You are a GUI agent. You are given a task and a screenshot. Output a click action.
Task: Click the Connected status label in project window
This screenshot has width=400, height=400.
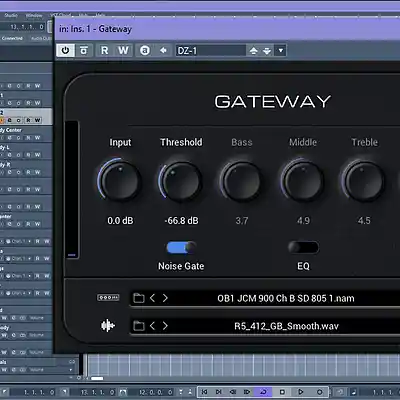point(12,38)
